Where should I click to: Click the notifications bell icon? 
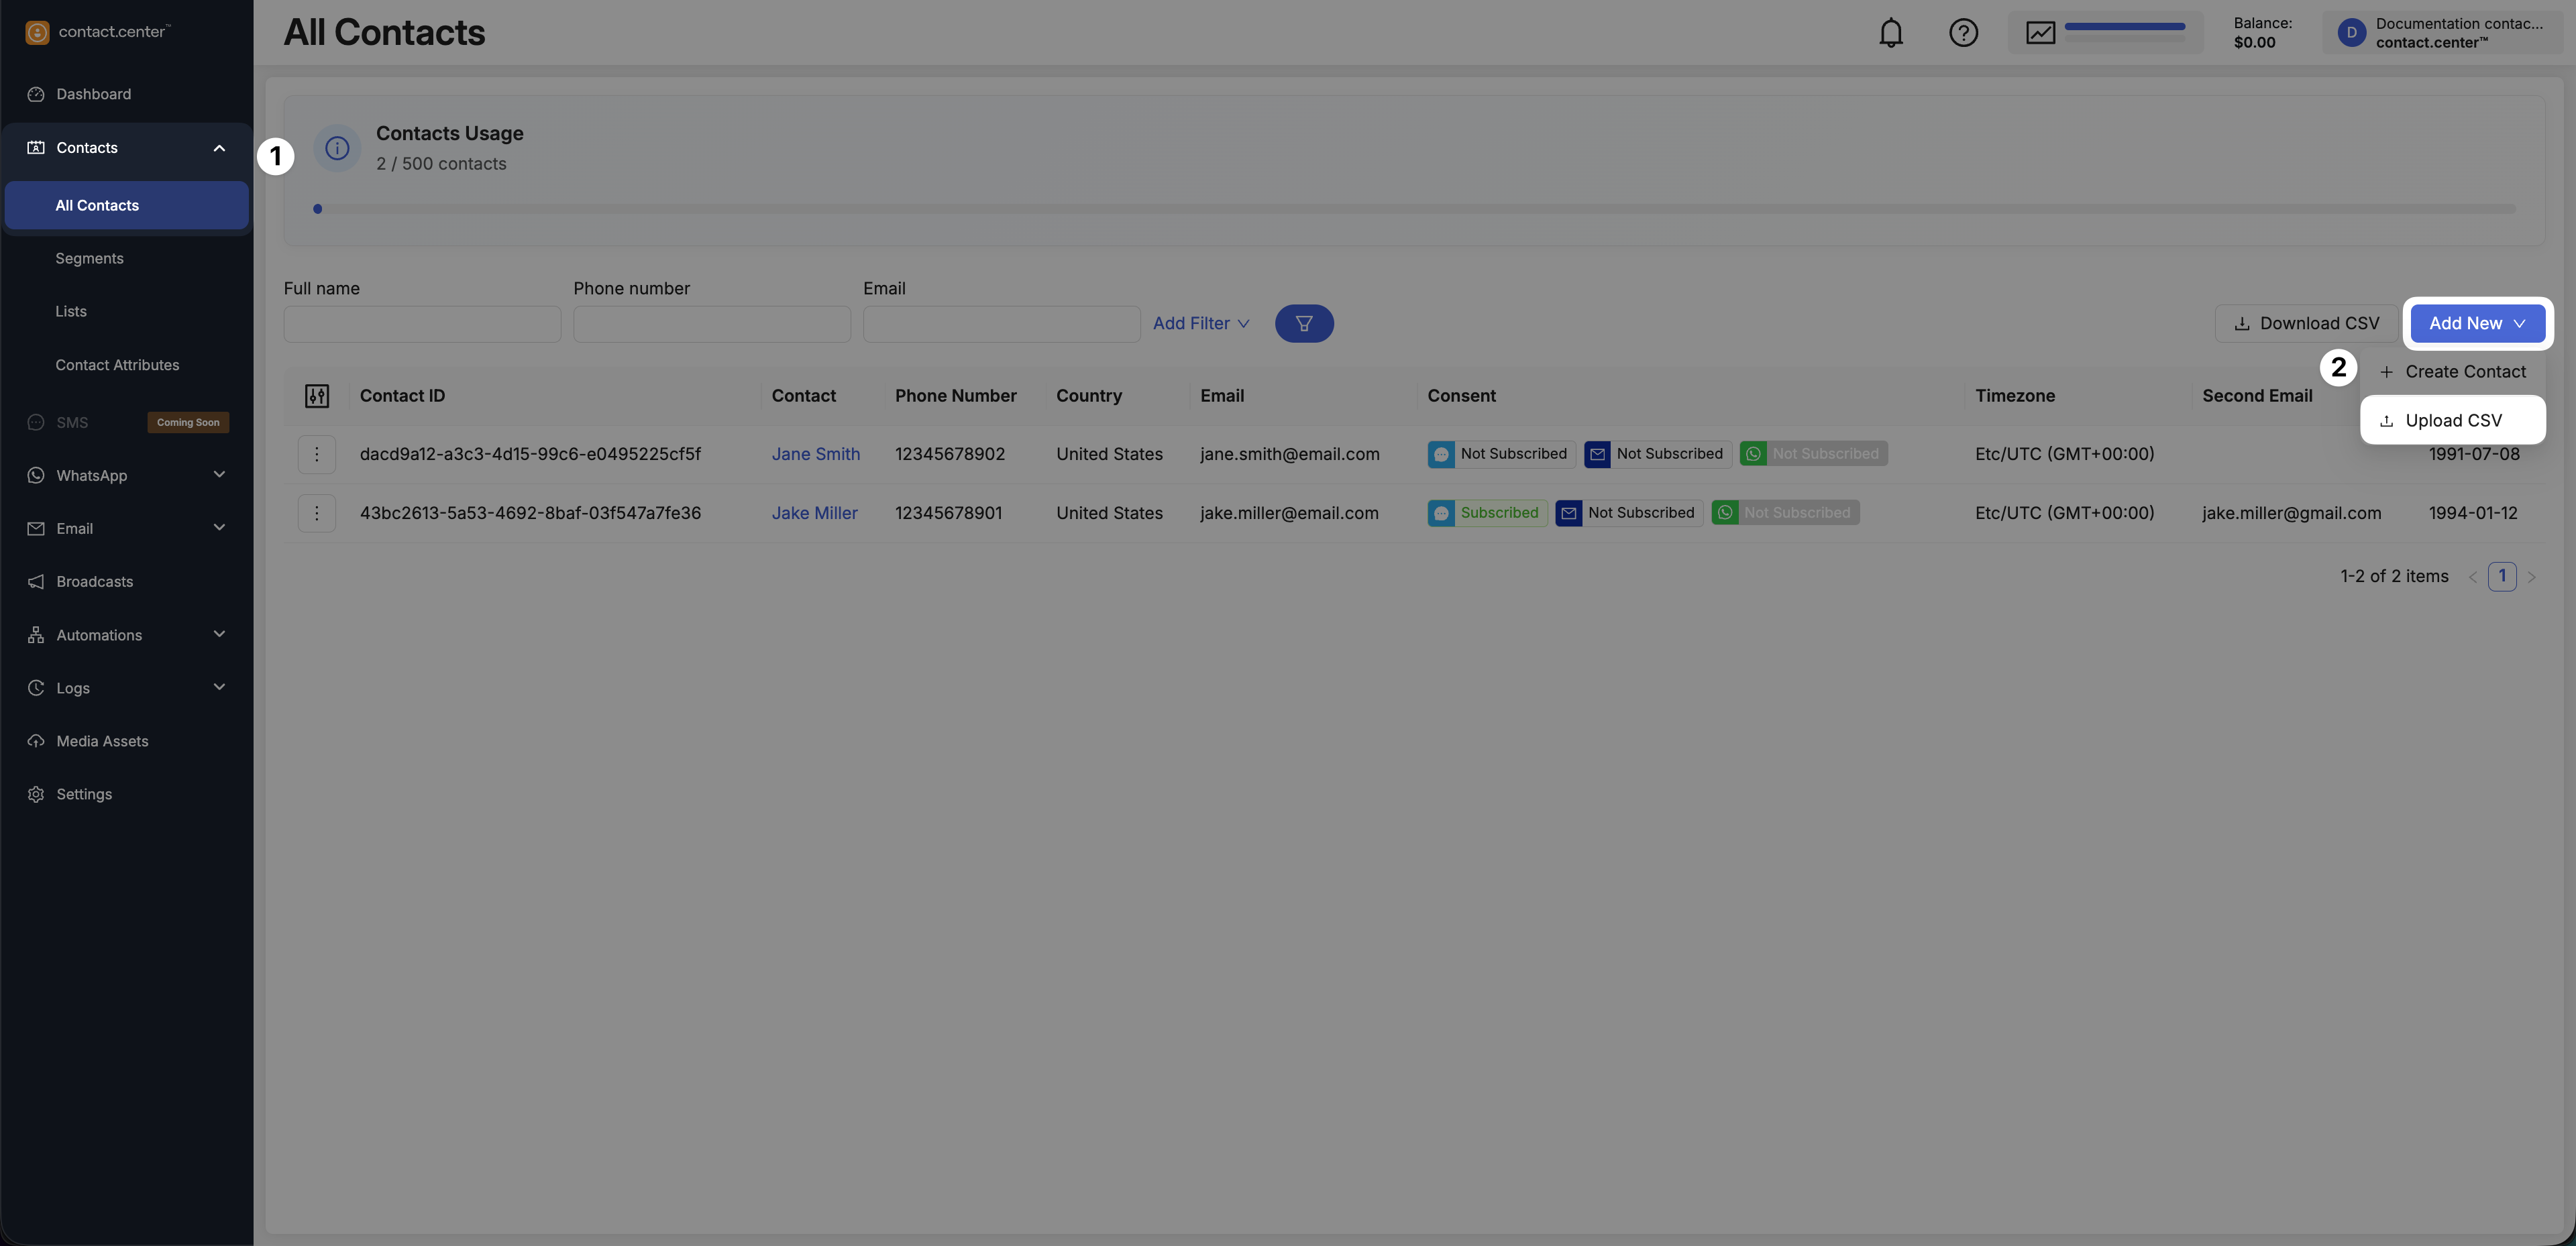(x=1890, y=33)
